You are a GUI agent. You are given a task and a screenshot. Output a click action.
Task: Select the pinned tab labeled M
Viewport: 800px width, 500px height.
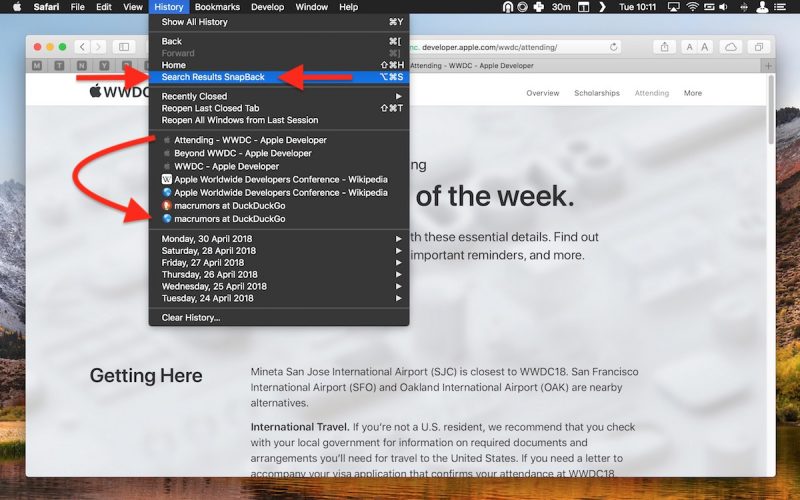37,66
